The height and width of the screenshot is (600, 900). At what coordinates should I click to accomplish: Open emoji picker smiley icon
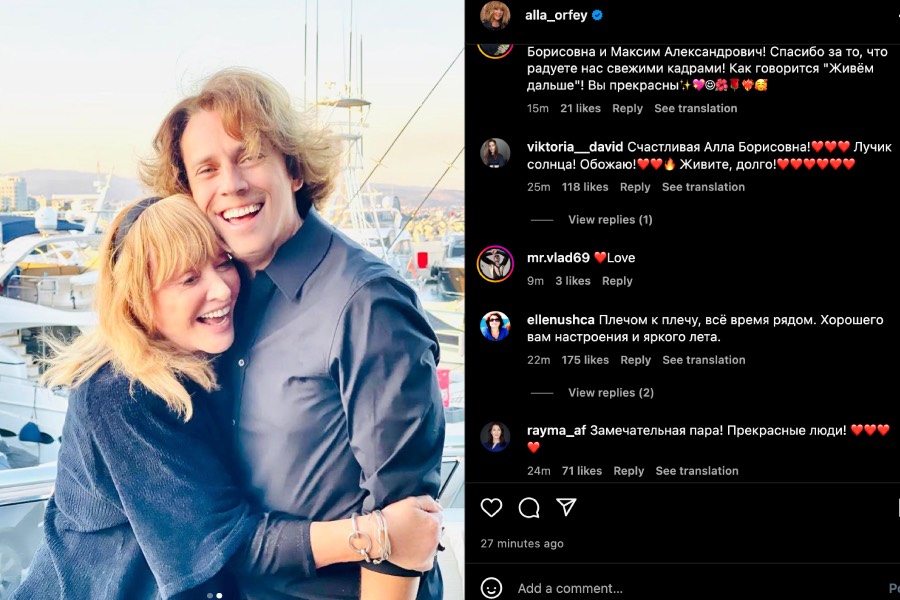(x=491, y=588)
